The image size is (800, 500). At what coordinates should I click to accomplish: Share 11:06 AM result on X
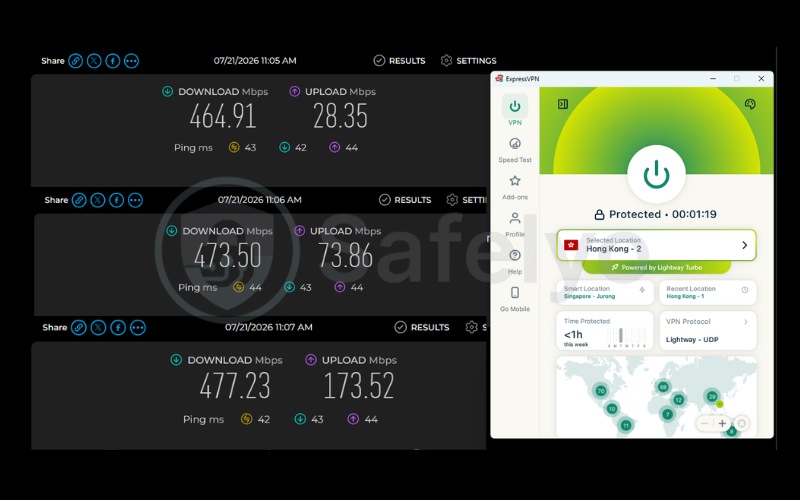(97, 200)
